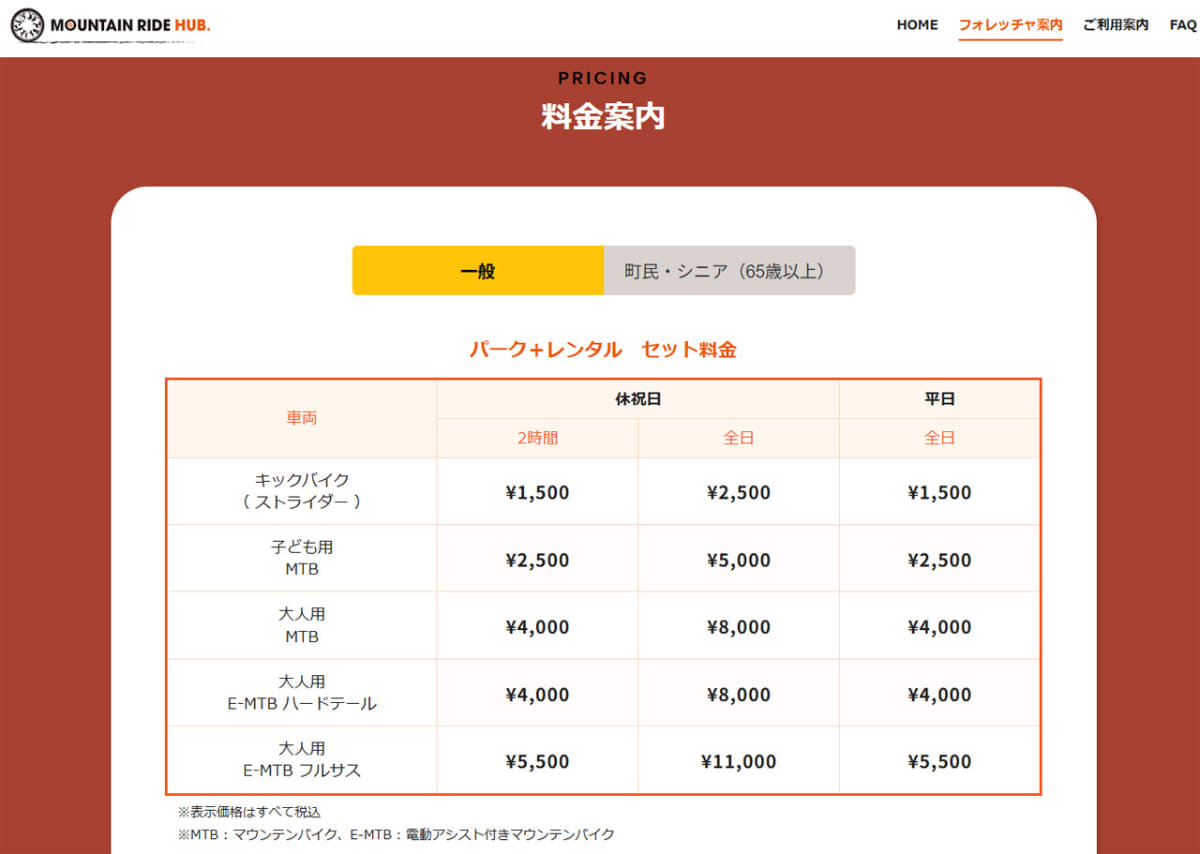Select the 一般 pricing tab

pyautogui.click(x=478, y=270)
